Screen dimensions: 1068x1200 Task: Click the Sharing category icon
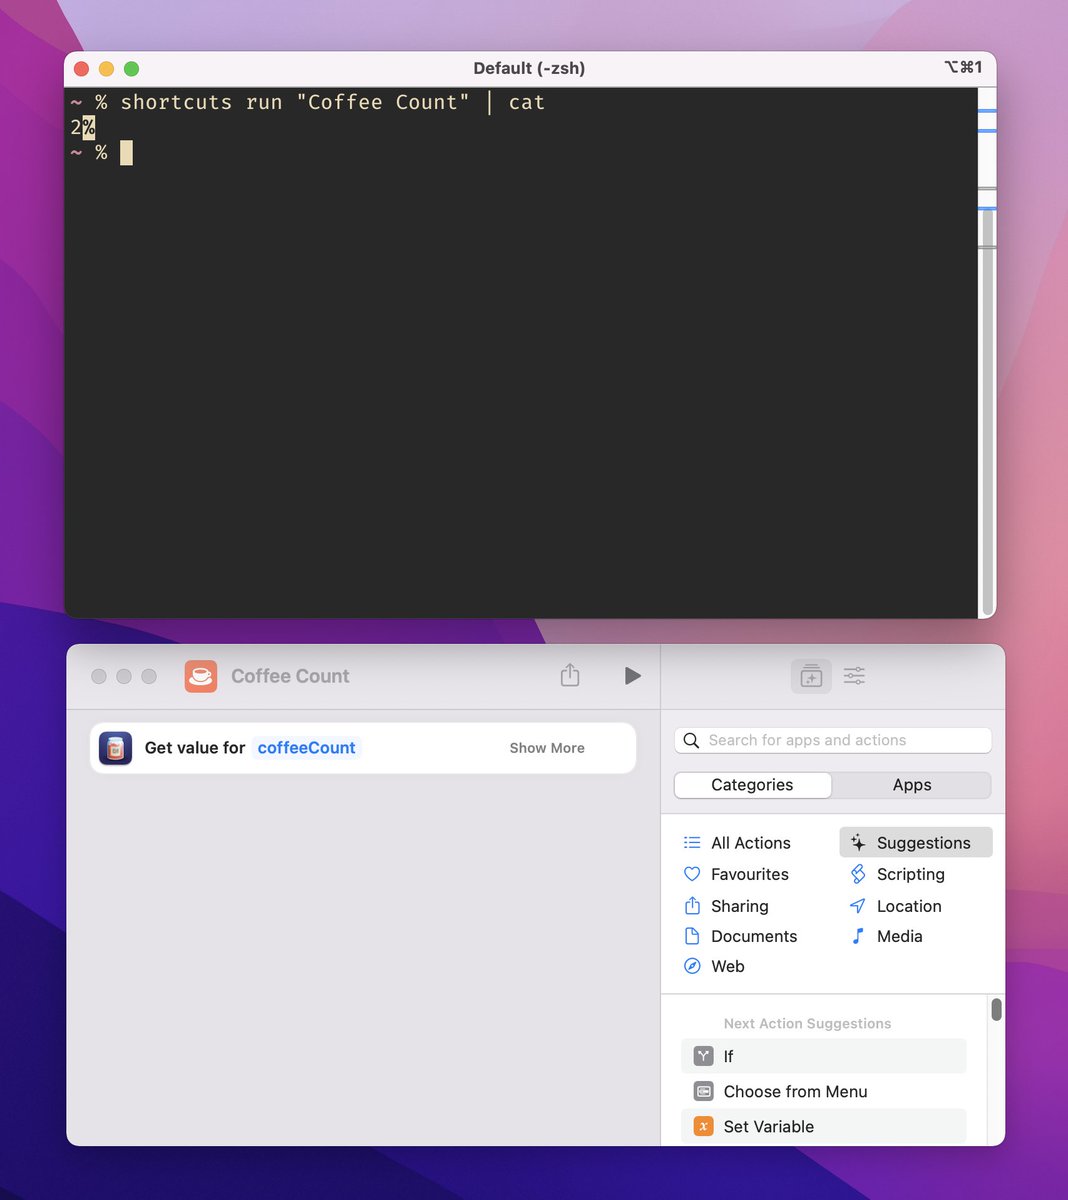692,906
